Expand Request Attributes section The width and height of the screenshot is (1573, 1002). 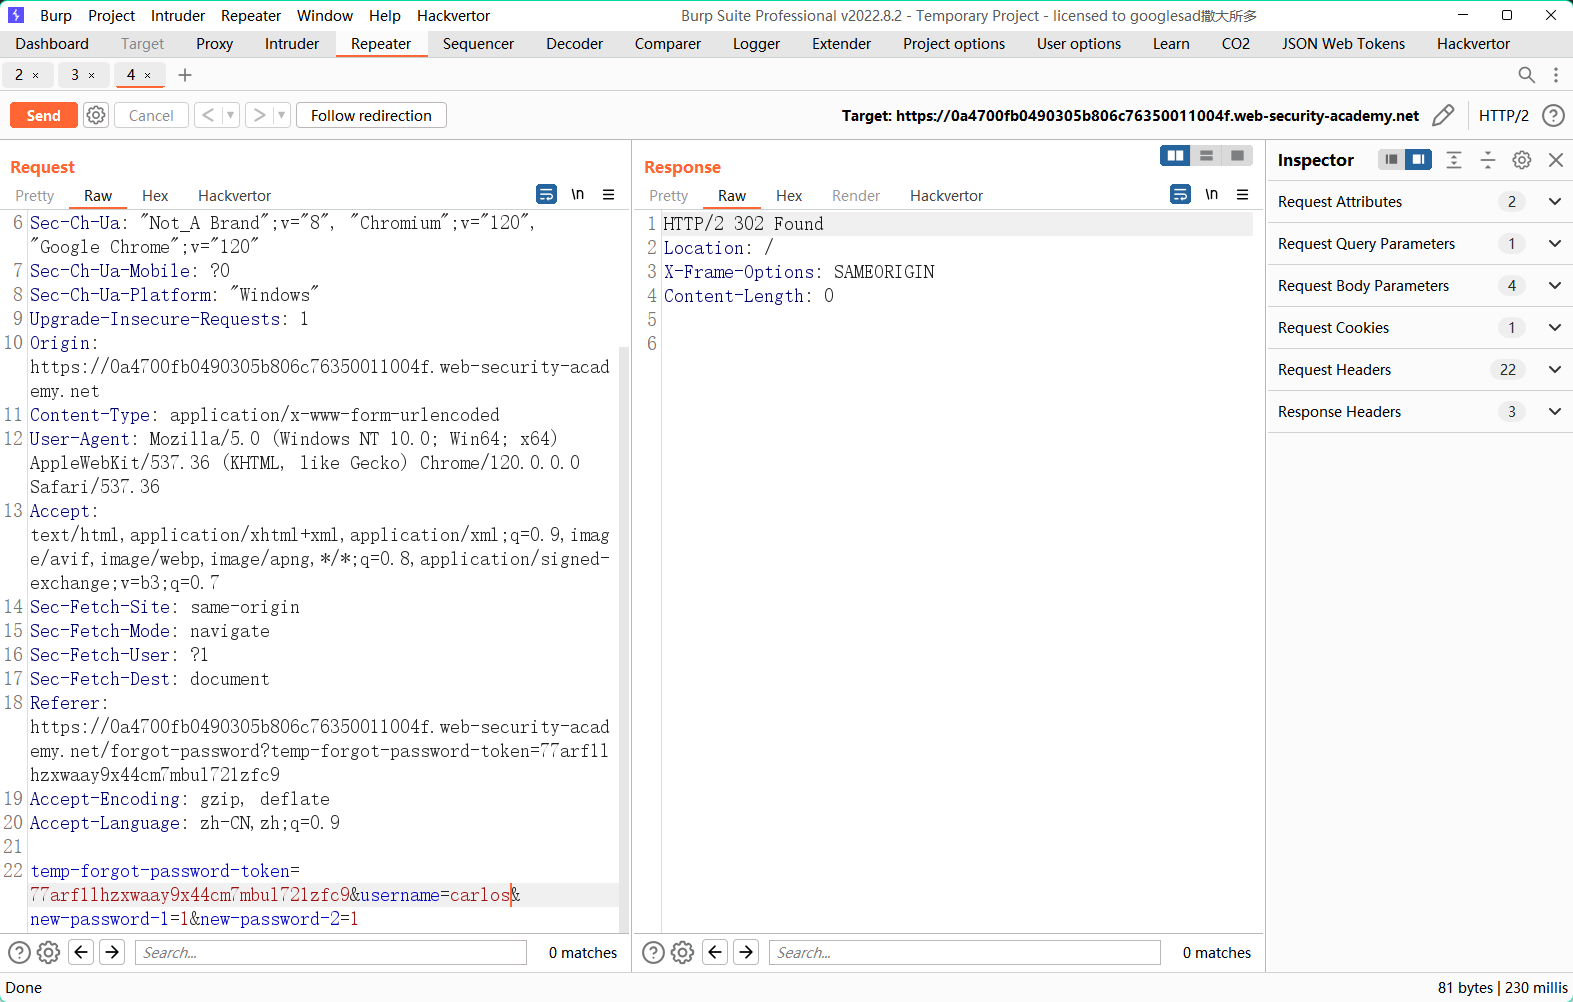1420,202
